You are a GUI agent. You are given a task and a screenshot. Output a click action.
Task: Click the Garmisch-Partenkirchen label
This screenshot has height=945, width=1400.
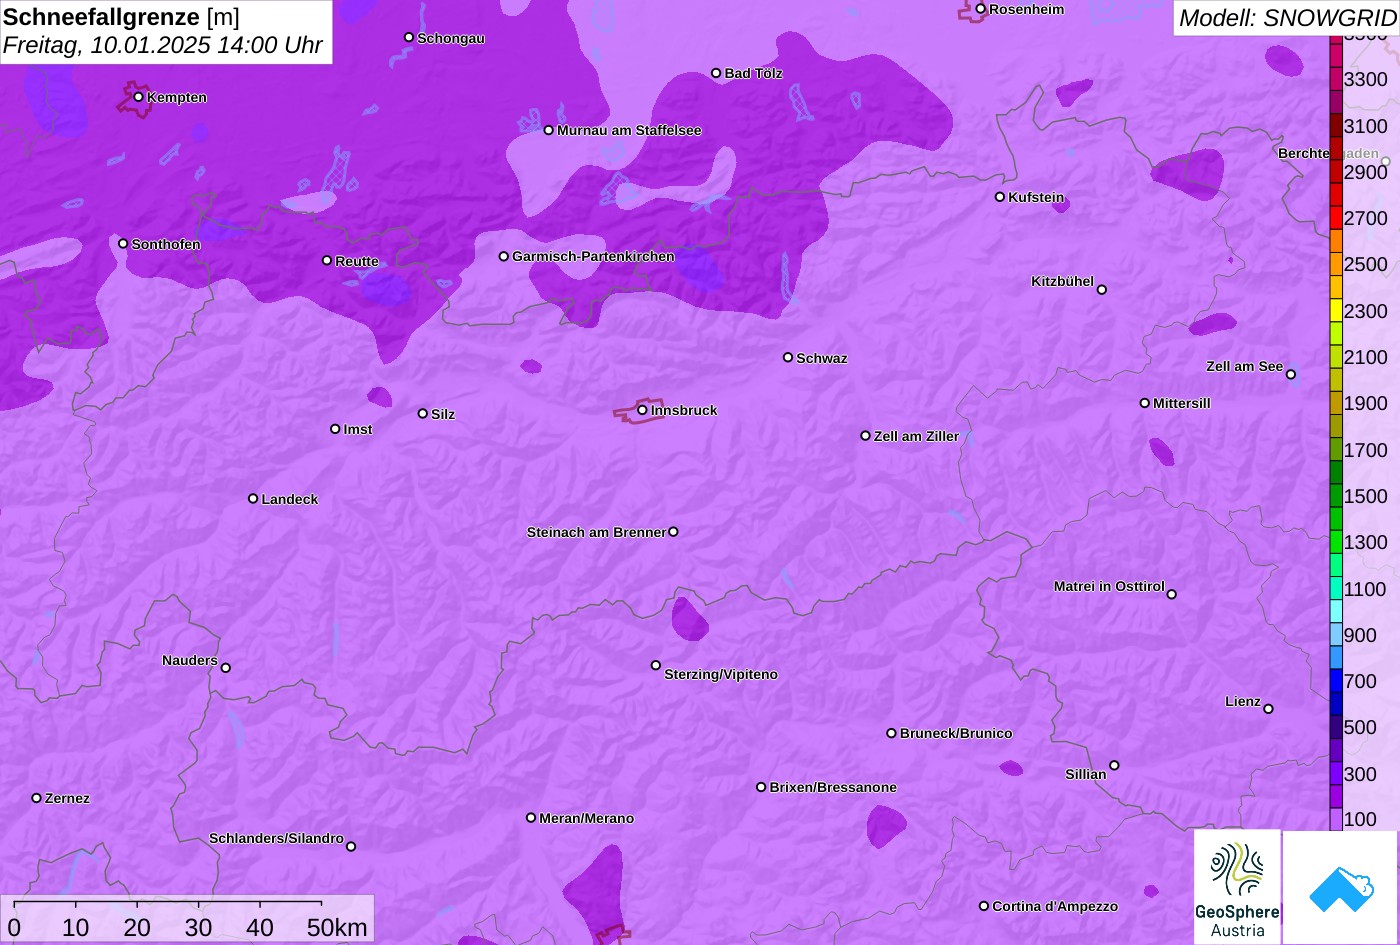pyautogui.click(x=593, y=257)
